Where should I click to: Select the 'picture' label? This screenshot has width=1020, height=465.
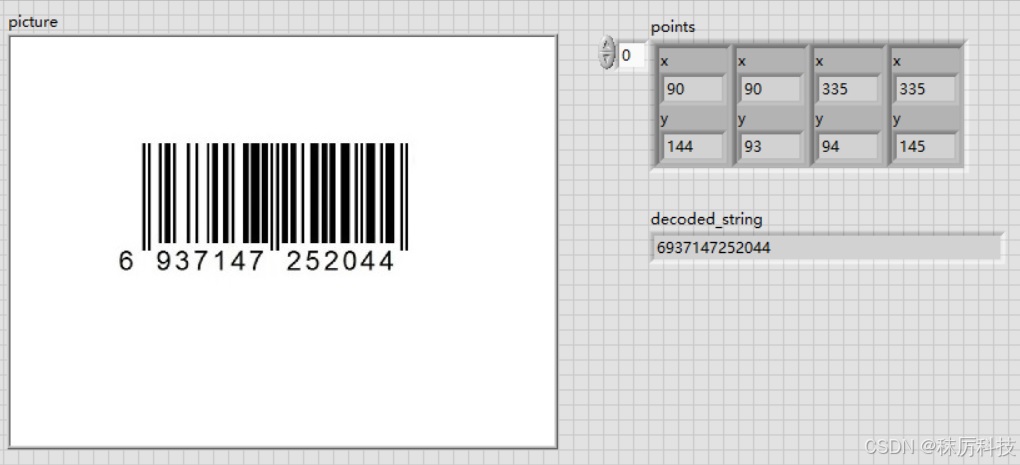33,21
